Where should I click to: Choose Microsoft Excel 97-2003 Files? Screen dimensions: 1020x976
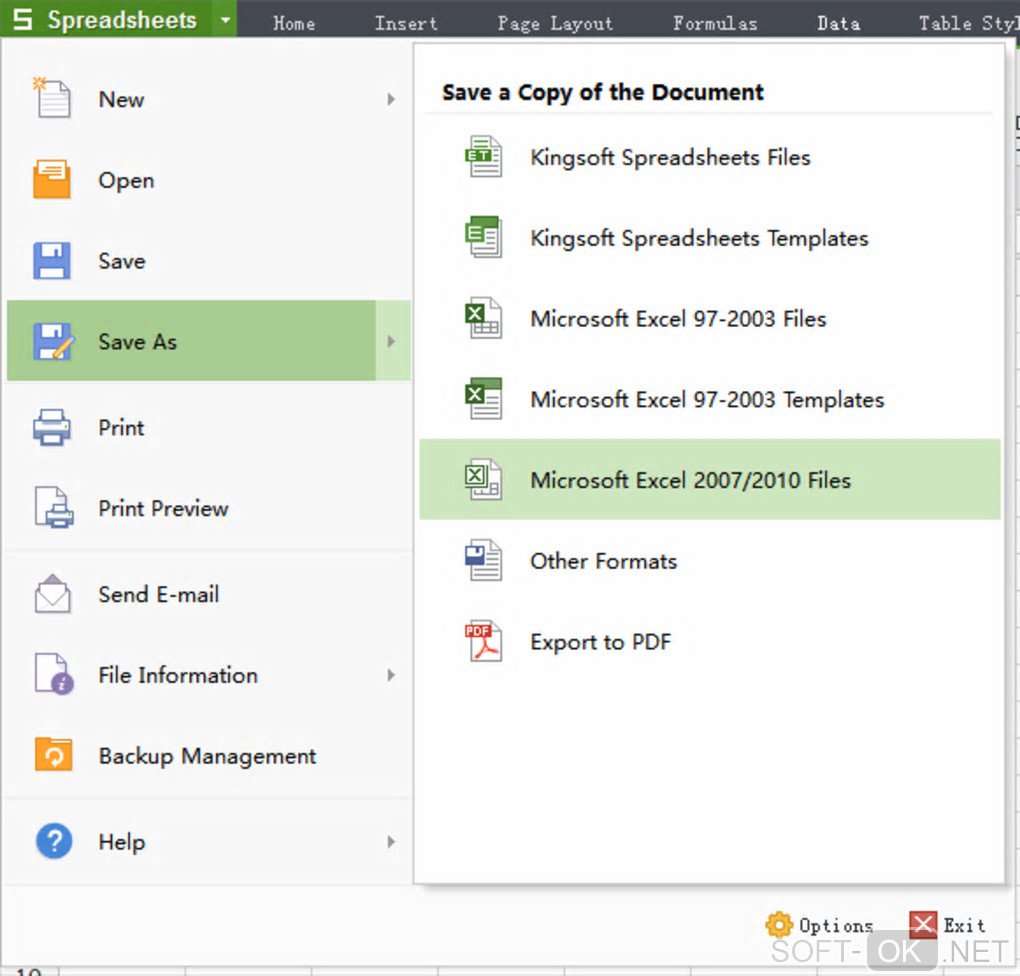(678, 319)
